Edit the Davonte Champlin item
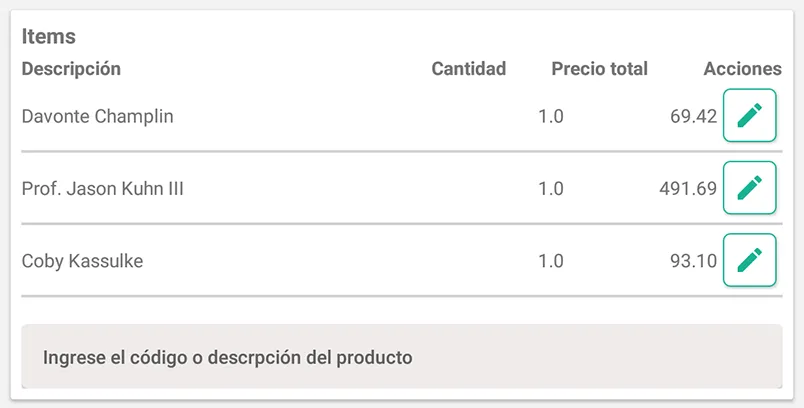Image resolution: width=804 pixels, height=408 pixels. 749,116
